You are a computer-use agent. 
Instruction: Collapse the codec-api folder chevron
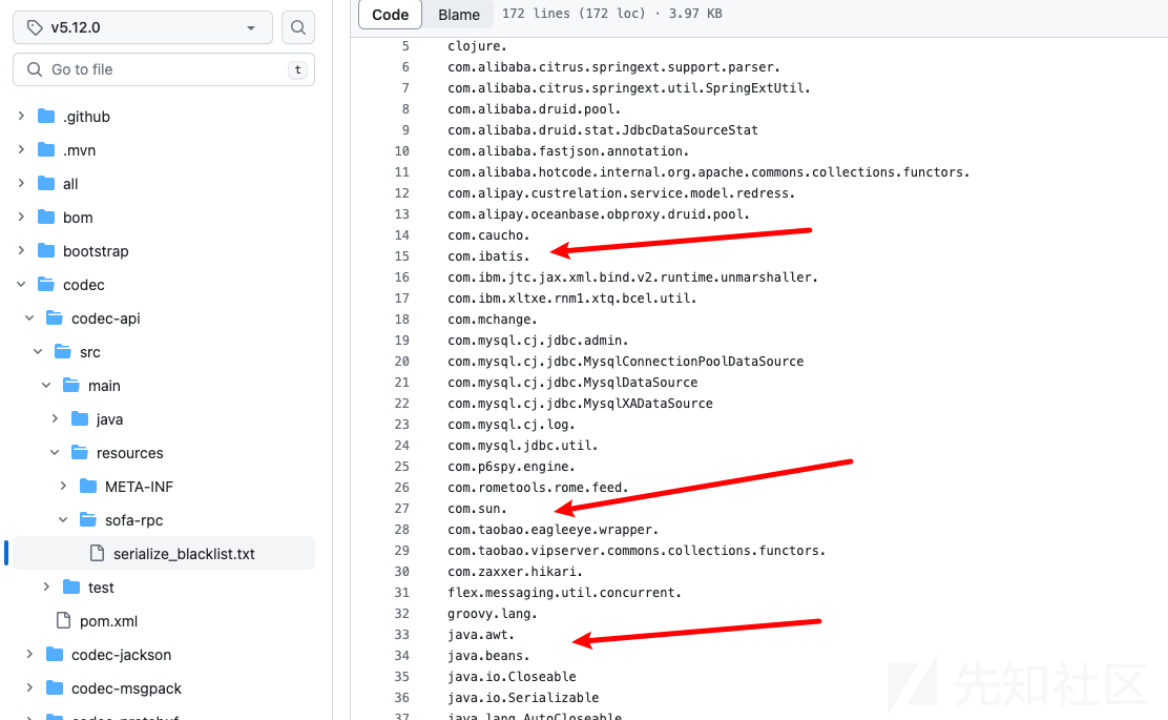(29, 318)
